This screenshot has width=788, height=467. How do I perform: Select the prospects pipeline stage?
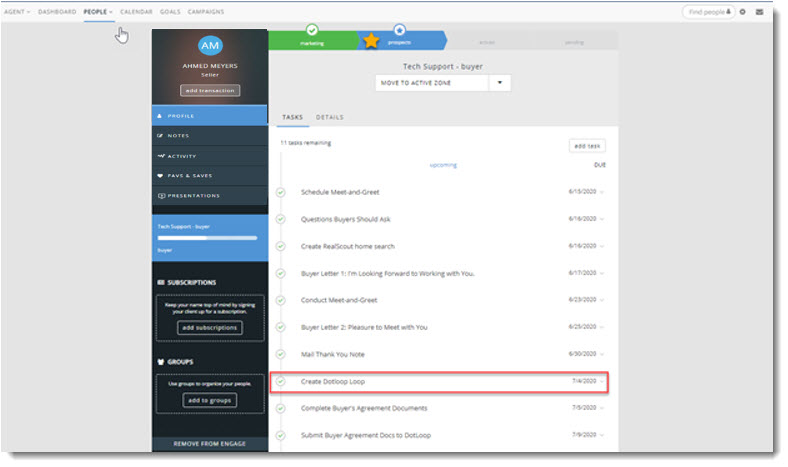(400, 43)
